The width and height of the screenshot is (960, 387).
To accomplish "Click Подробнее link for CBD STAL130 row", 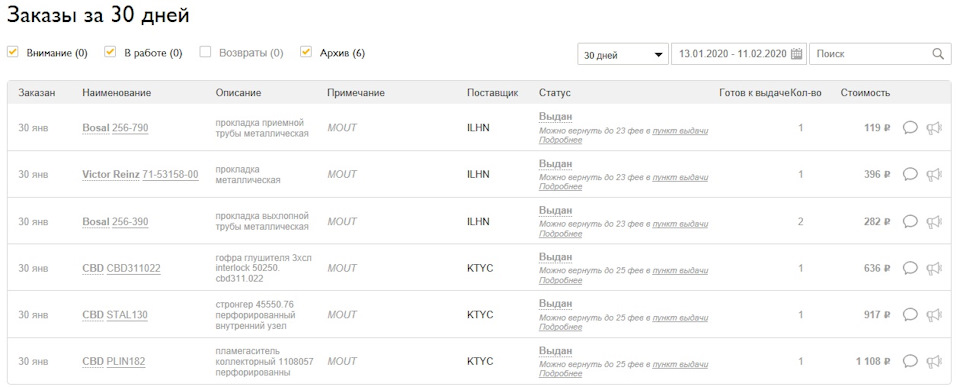I will [x=560, y=327].
